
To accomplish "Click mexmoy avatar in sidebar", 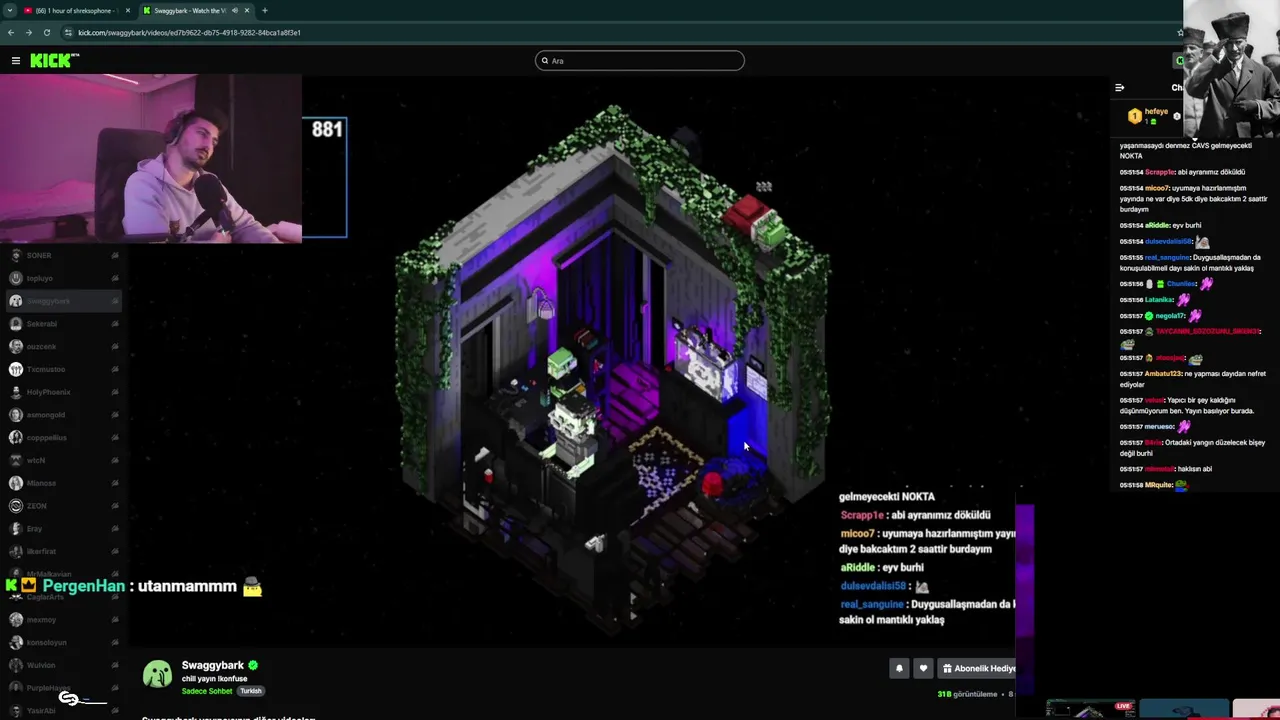I will (x=16, y=620).
